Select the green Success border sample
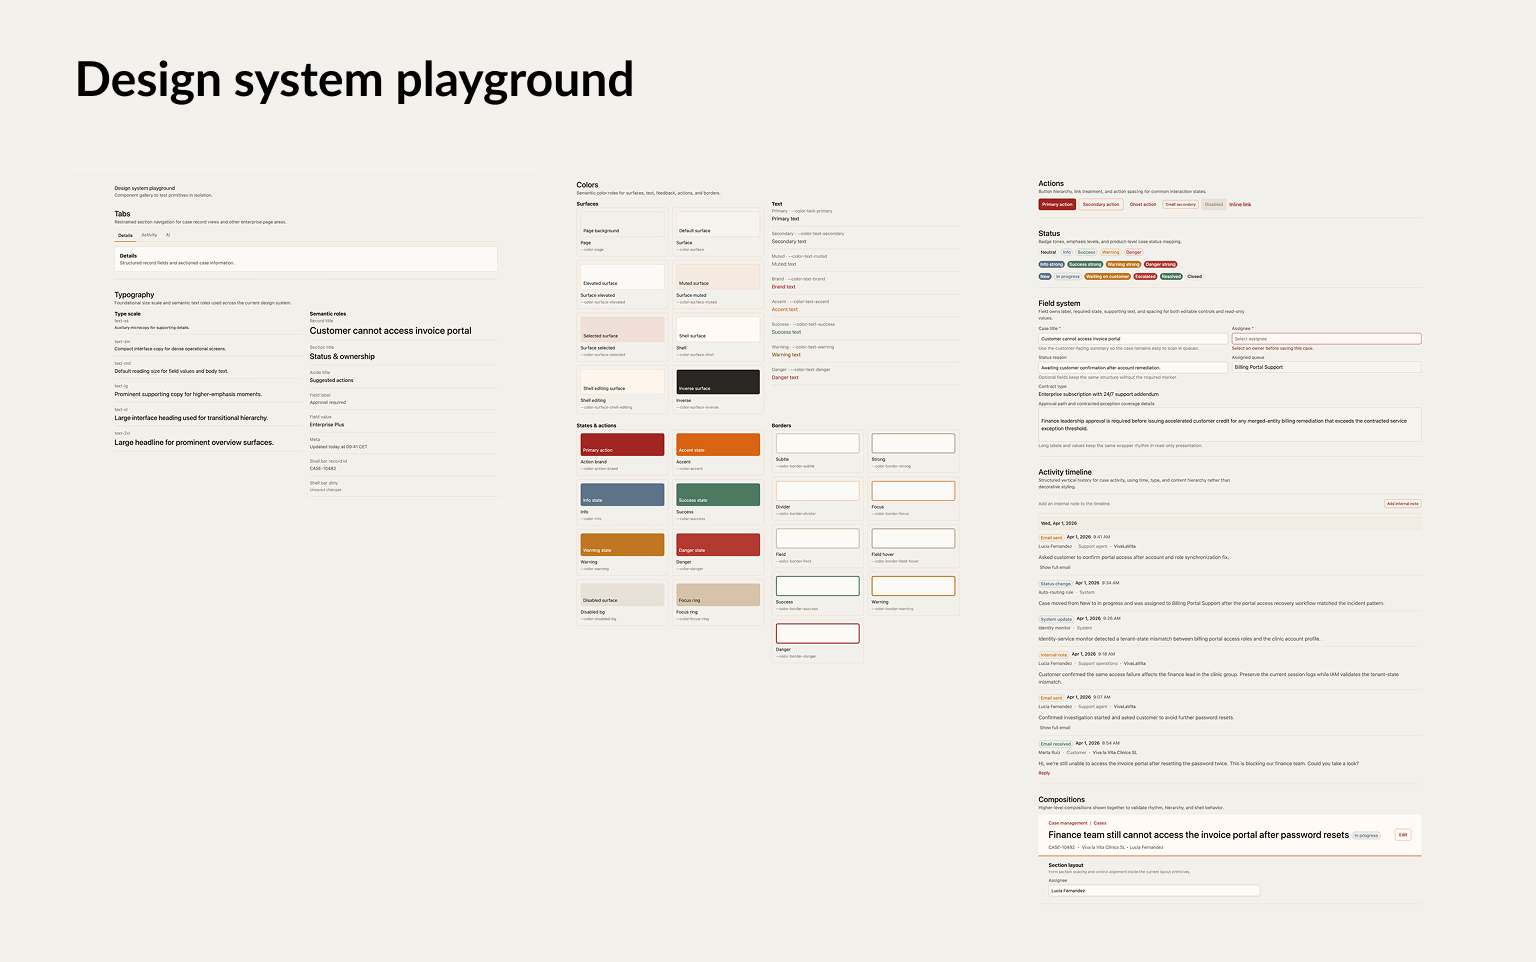This screenshot has width=1536, height=962. tap(817, 586)
